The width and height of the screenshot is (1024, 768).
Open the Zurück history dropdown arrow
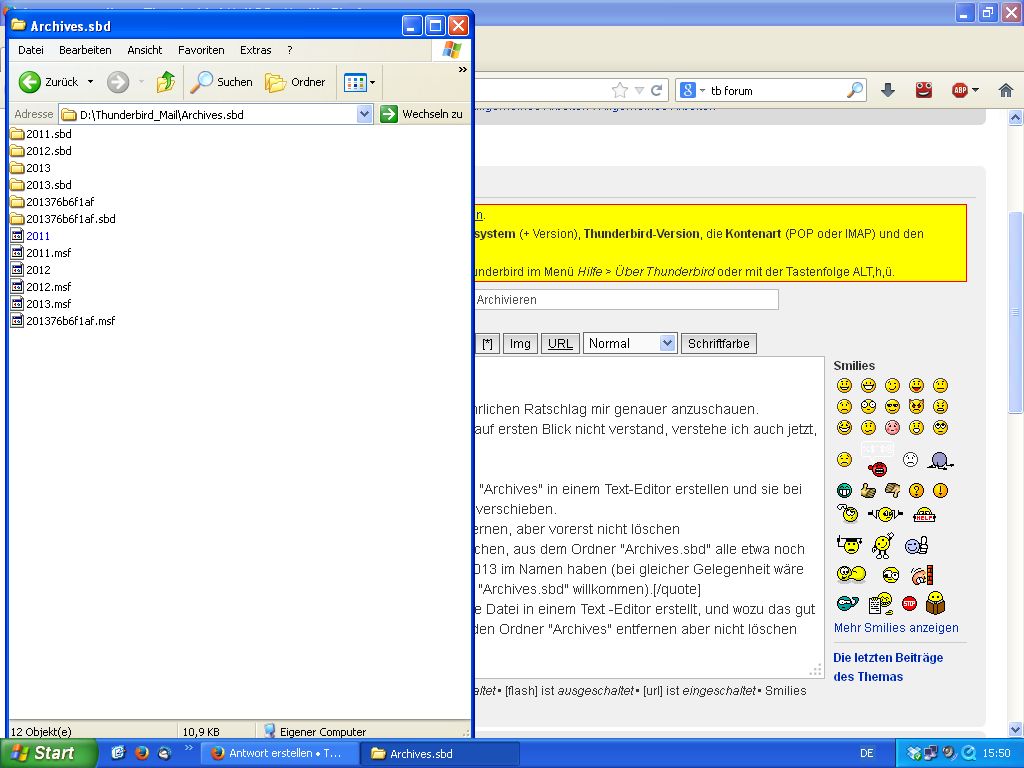[90, 82]
